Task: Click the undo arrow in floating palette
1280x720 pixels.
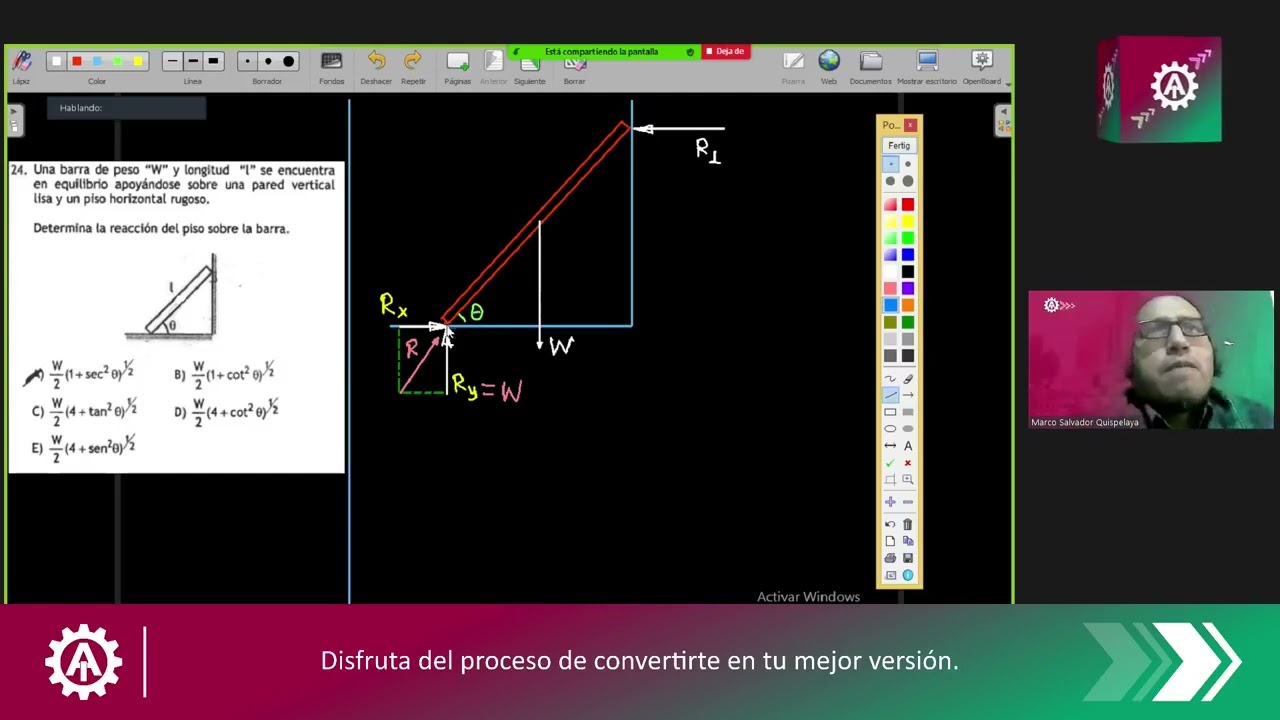Action: pyautogui.click(x=890, y=524)
